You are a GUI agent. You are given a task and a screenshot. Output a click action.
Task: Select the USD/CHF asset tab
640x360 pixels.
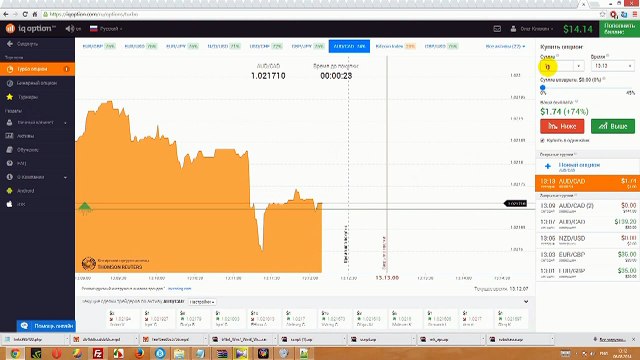pyautogui.click(x=266, y=46)
